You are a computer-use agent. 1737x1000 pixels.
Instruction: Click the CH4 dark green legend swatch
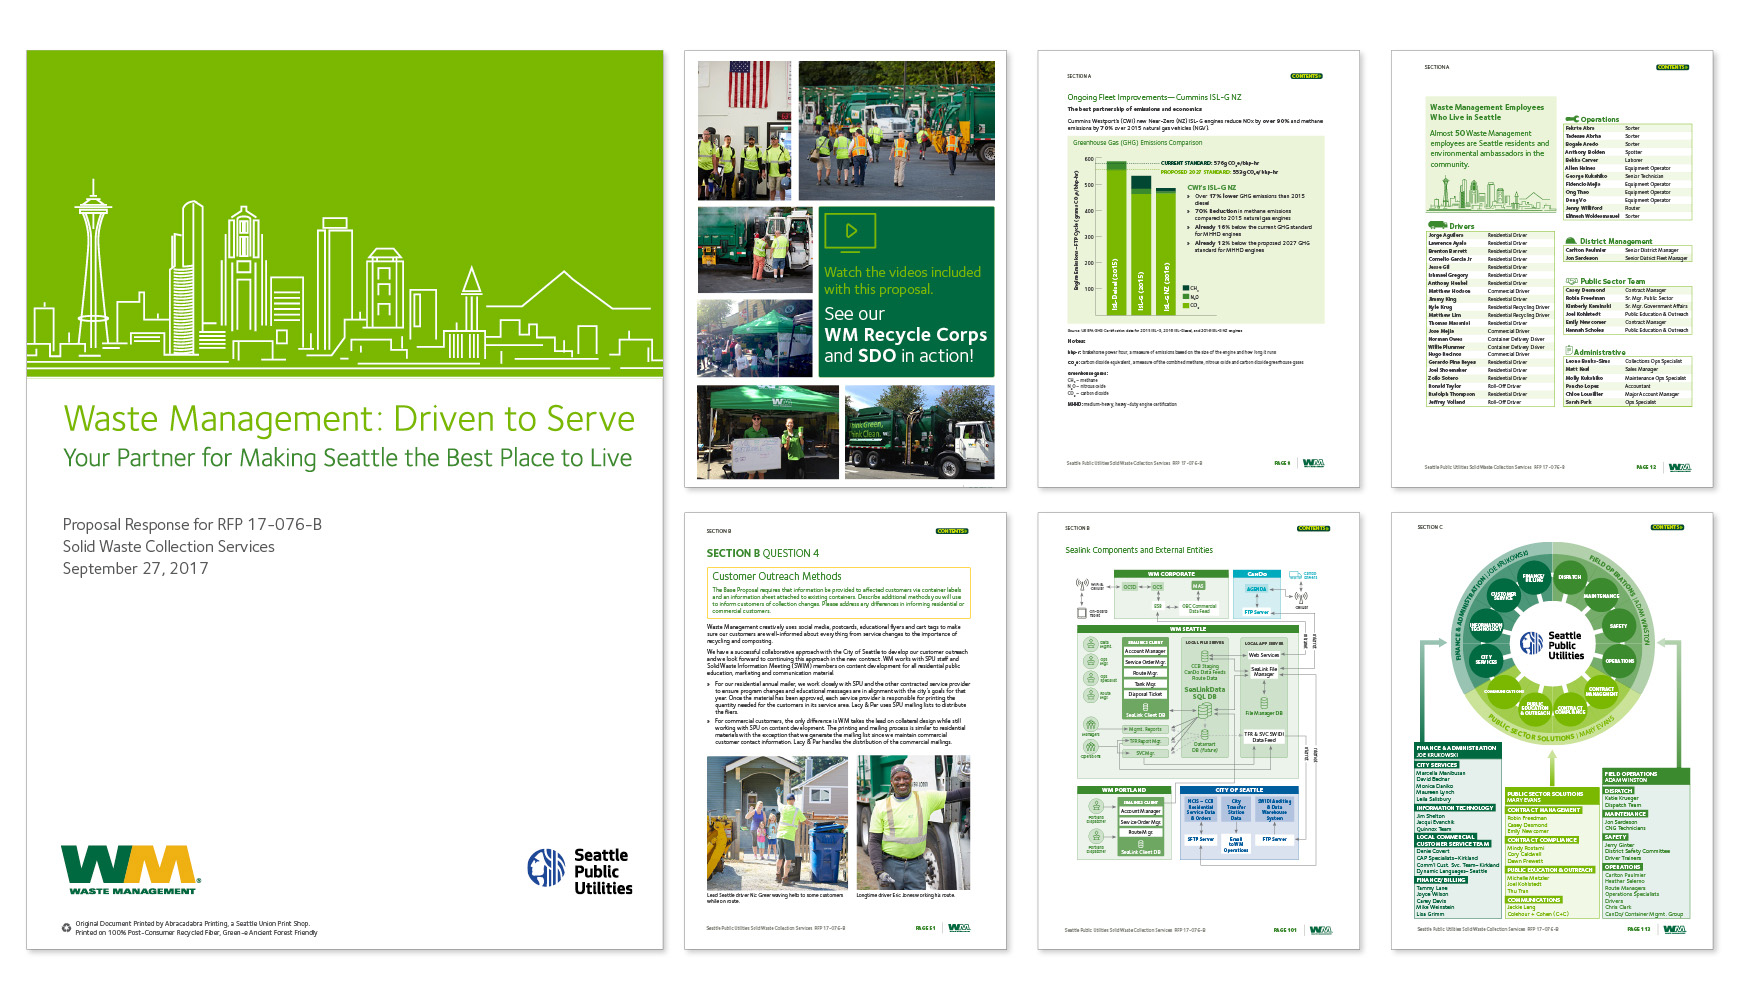pyautogui.click(x=1185, y=288)
